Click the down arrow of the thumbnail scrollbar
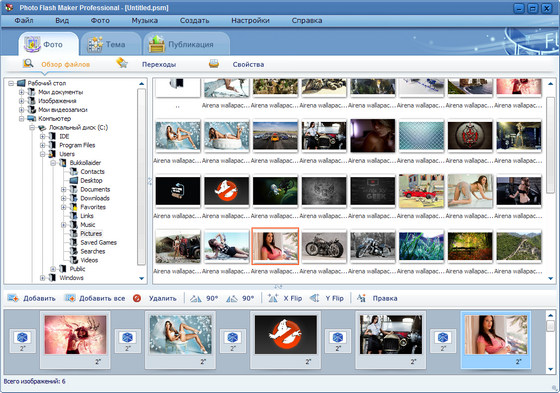The width and height of the screenshot is (560, 393). click(550, 278)
